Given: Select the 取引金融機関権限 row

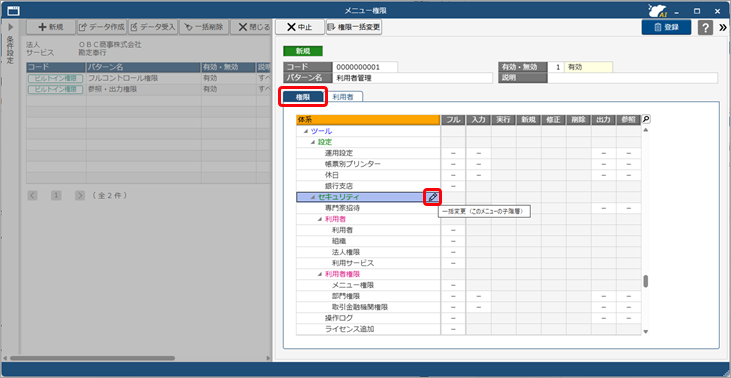Looking at the screenshot, I should 368,307.
